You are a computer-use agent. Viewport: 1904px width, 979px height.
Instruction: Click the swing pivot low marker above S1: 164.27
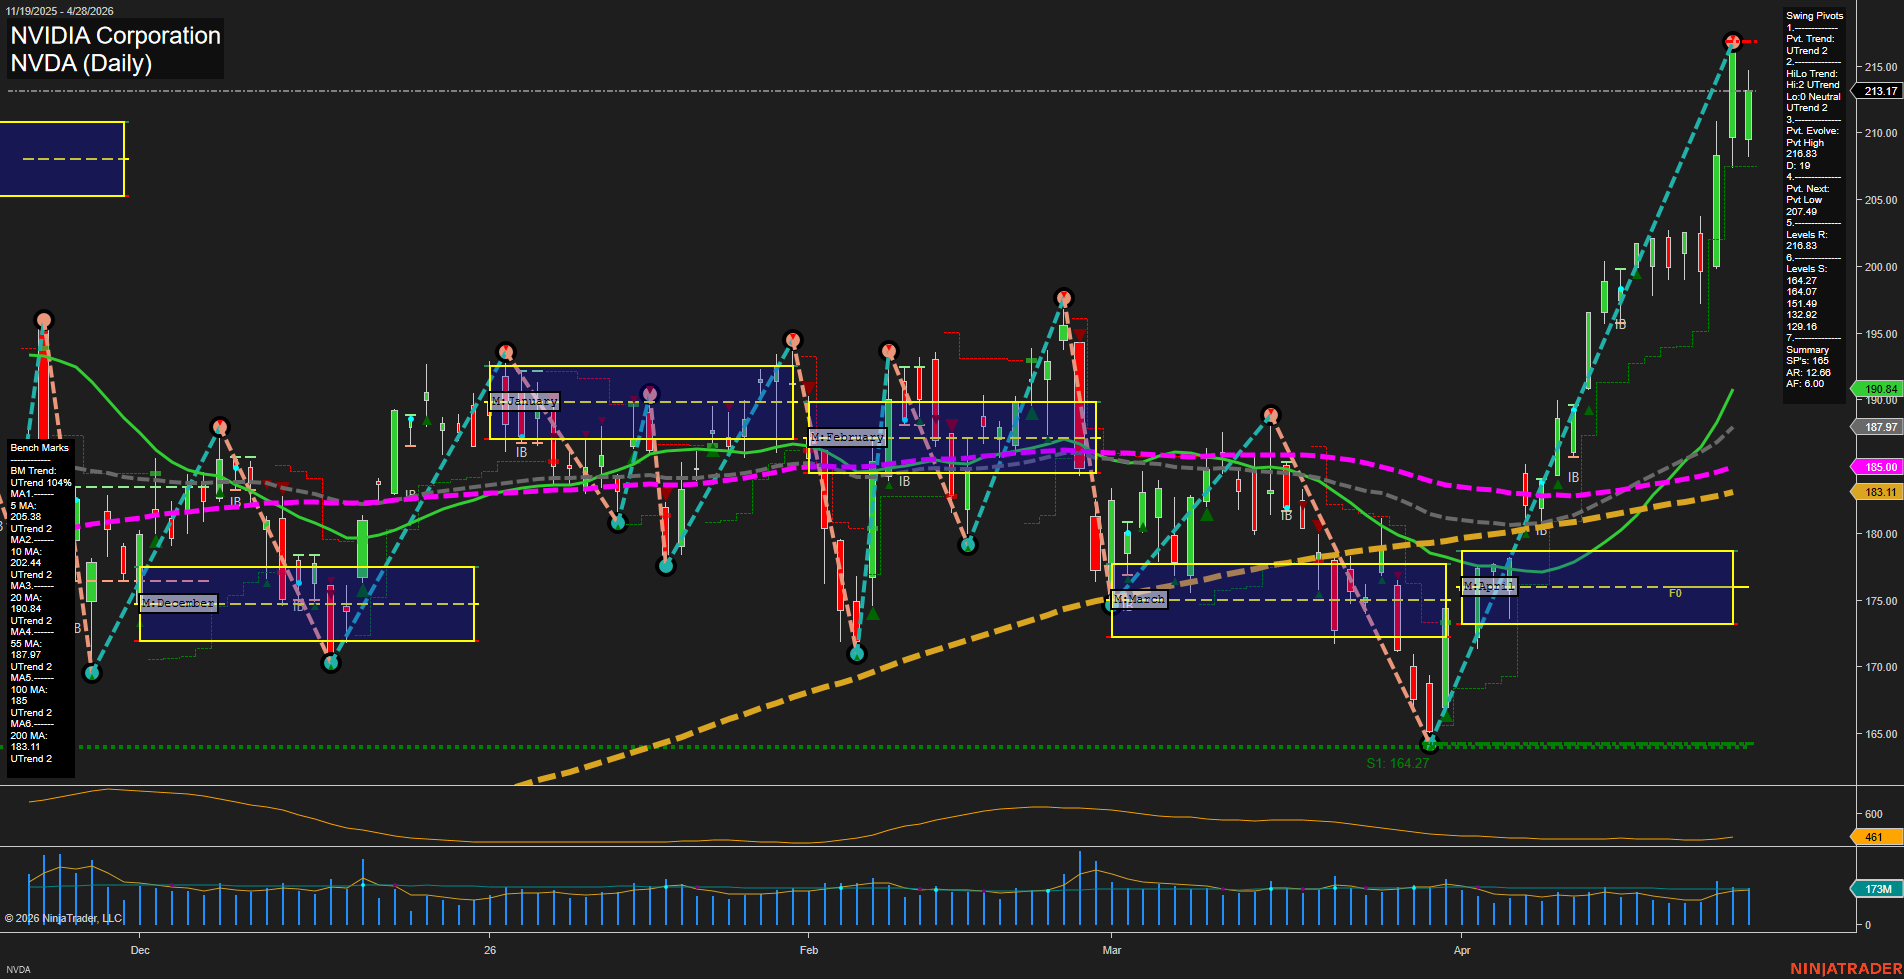point(1429,744)
